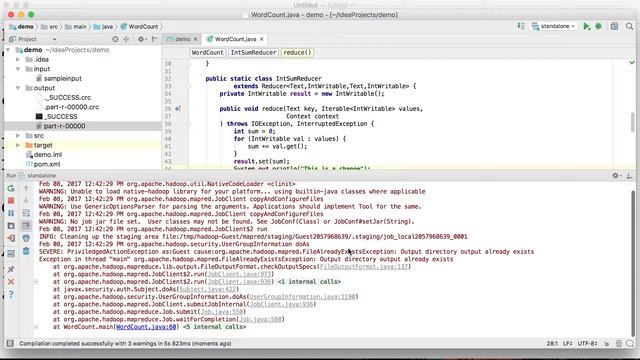Open Project Structure from toolbar
This screenshot has width=640, height=360.
pyautogui.click(x=614, y=26)
